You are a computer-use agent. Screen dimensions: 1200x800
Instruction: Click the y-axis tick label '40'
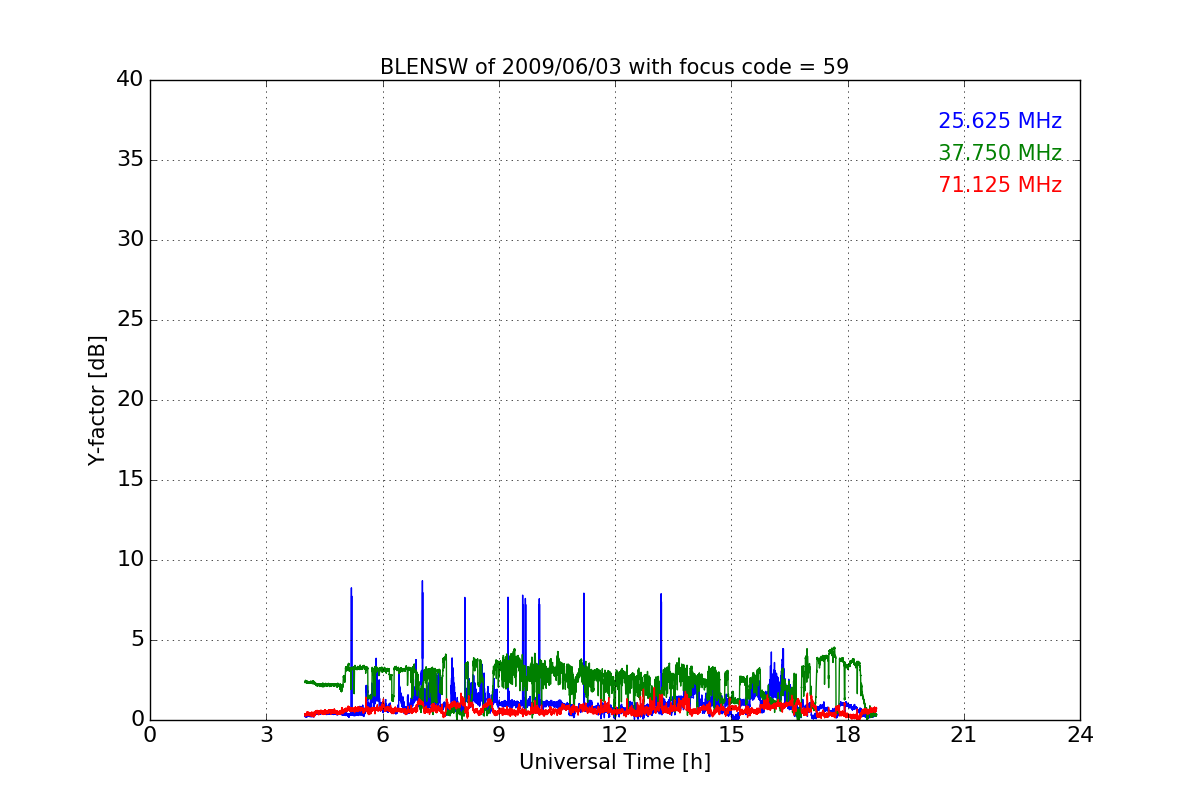click(x=130, y=80)
